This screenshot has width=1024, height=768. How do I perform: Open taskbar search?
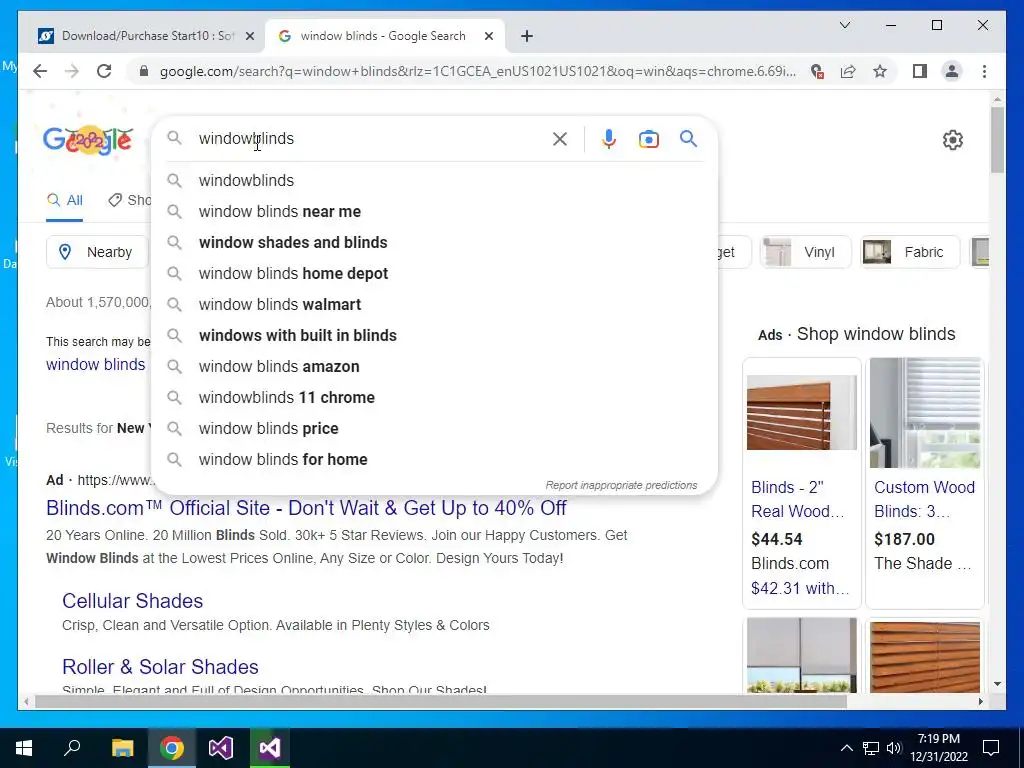72,747
